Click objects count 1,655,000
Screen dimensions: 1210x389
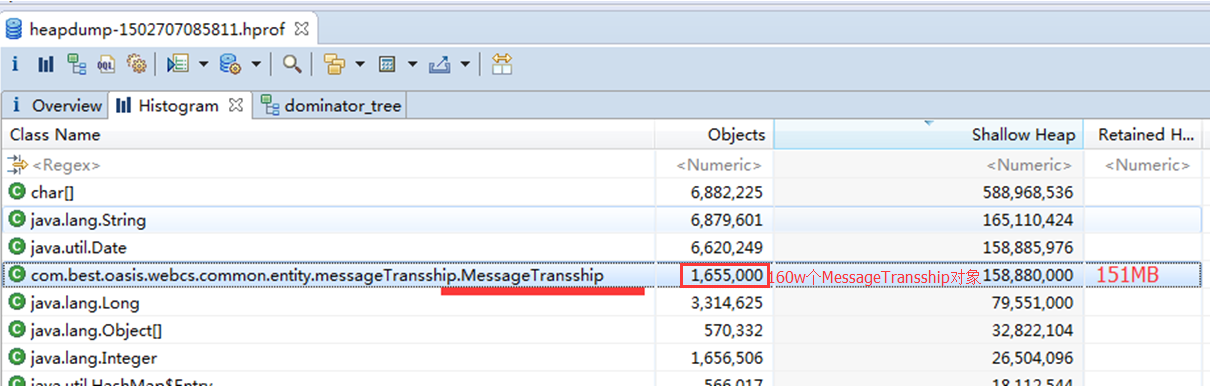click(x=727, y=275)
